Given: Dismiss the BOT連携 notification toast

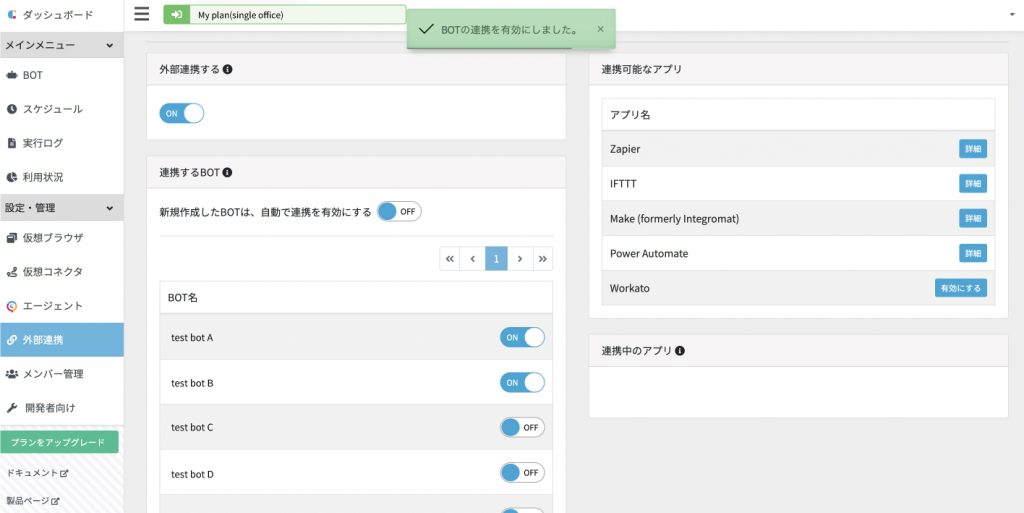Looking at the screenshot, I should pyautogui.click(x=600, y=30).
